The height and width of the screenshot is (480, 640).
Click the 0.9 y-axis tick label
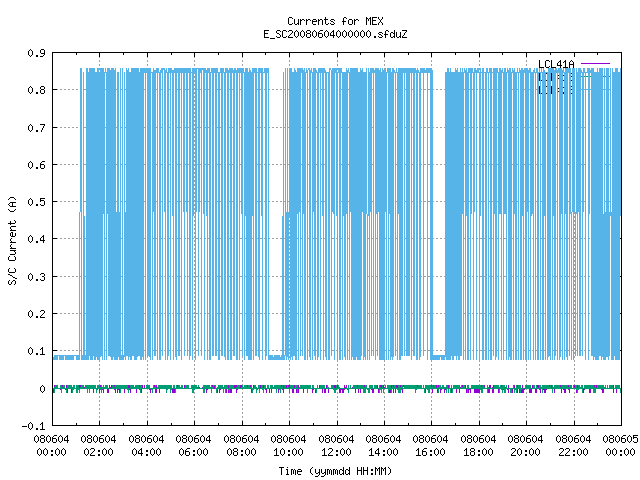point(36,53)
